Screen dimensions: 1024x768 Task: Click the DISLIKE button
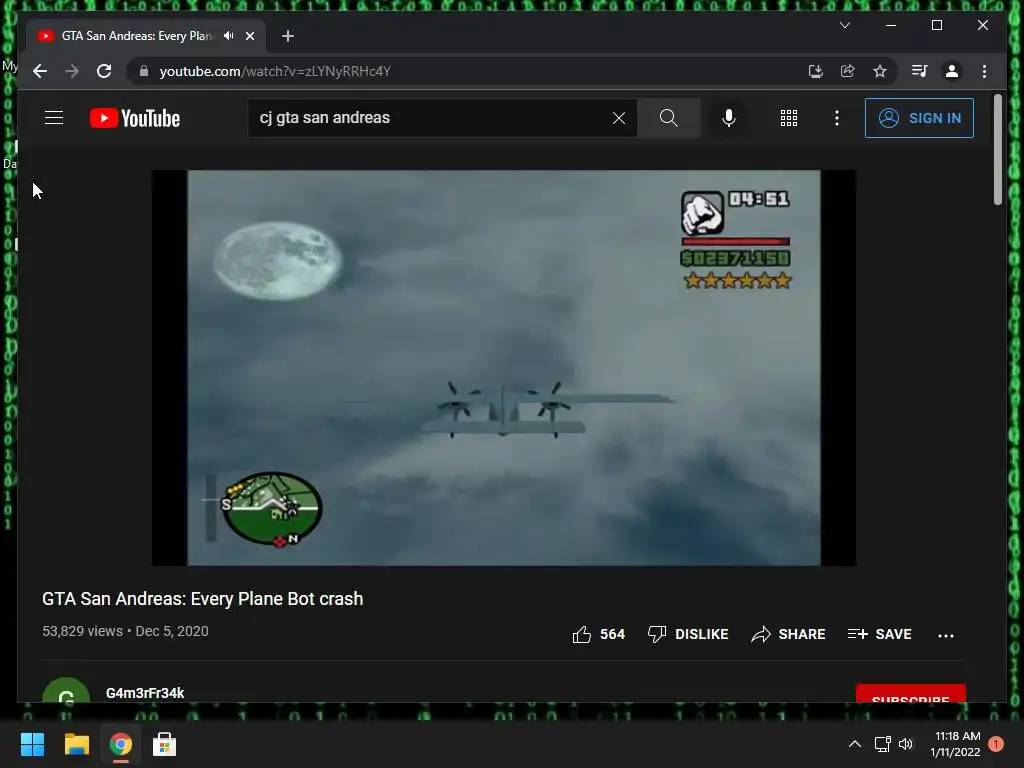[688, 634]
